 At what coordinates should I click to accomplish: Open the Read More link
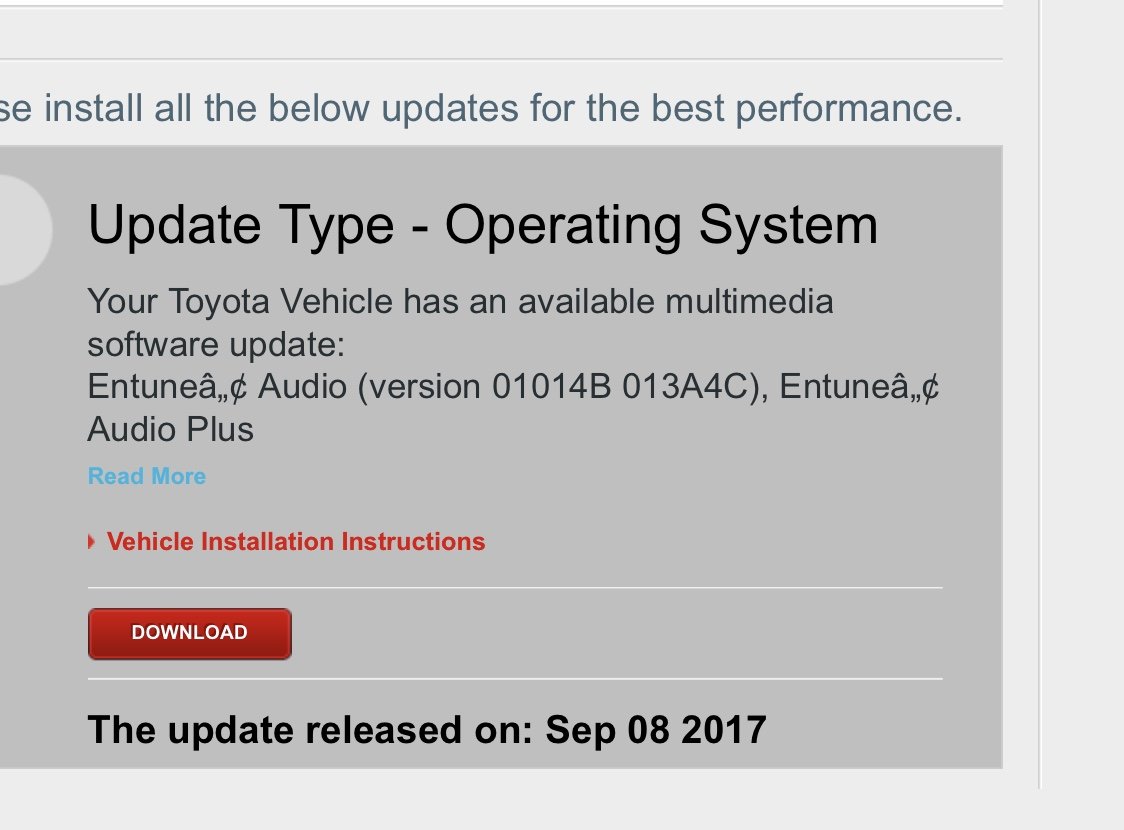click(x=146, y=476)
